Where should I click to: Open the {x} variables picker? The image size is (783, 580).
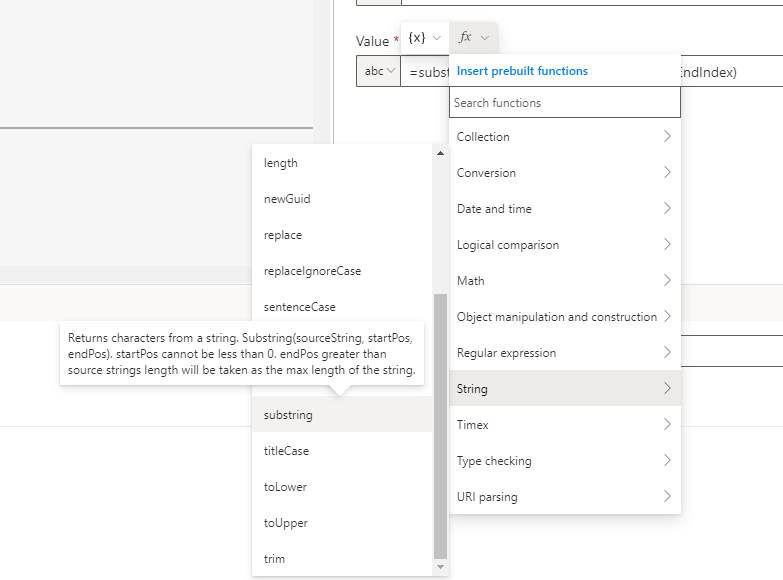(x=424, y=37)
